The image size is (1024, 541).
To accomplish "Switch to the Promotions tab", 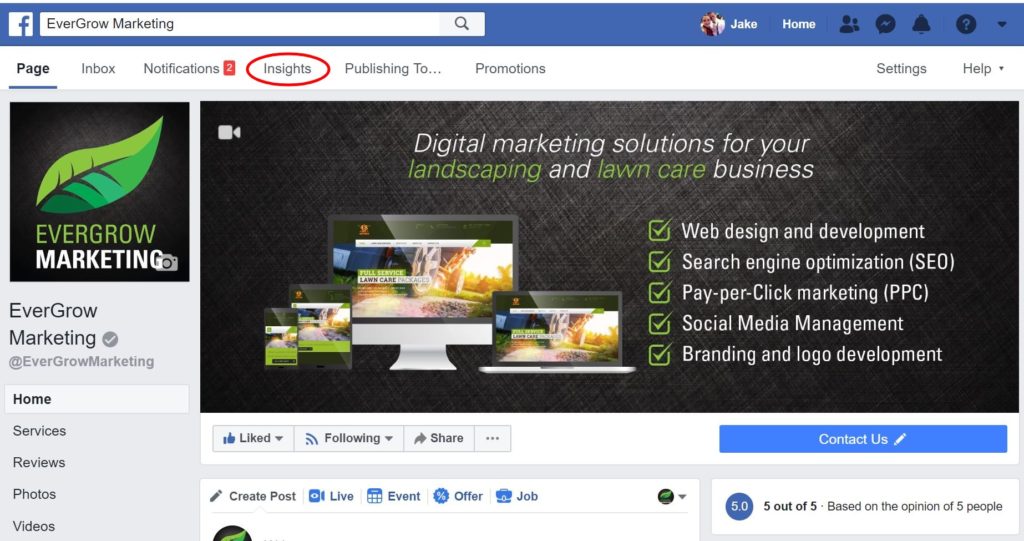I will point(510,69).
